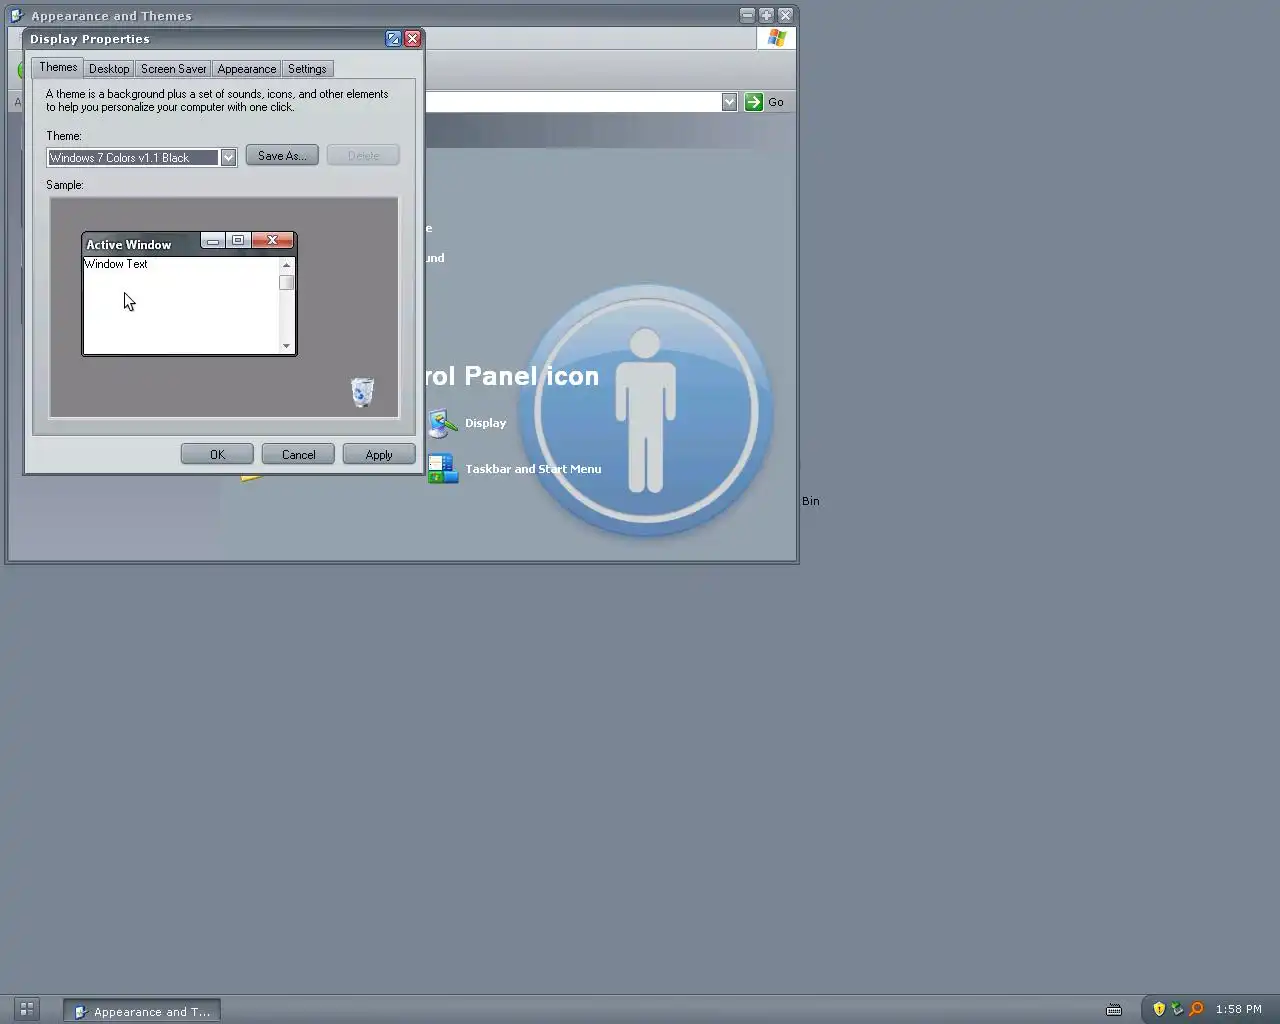This screenshot has width=1280, height=1024.
Task: Click the Windows flag logo icon
Action: click(x=777, y=38)
